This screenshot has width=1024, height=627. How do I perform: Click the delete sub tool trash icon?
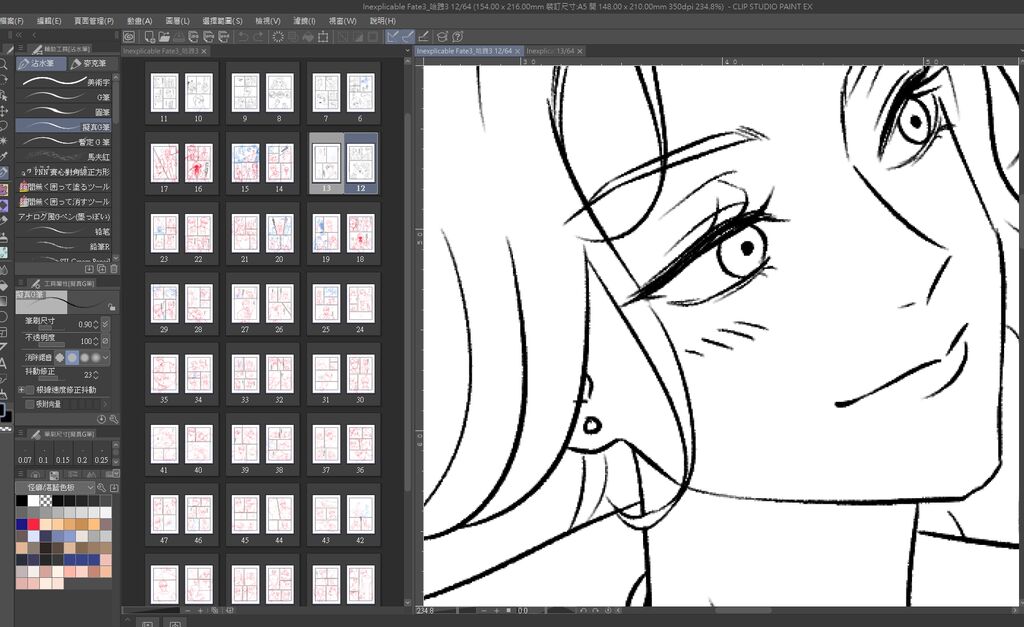coord(114,268)
